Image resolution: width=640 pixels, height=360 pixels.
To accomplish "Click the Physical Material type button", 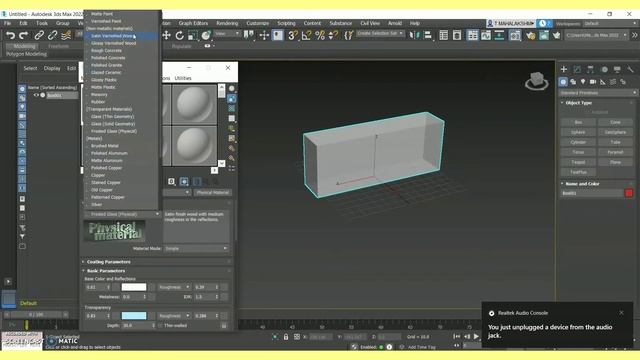I will pos(212,193).
